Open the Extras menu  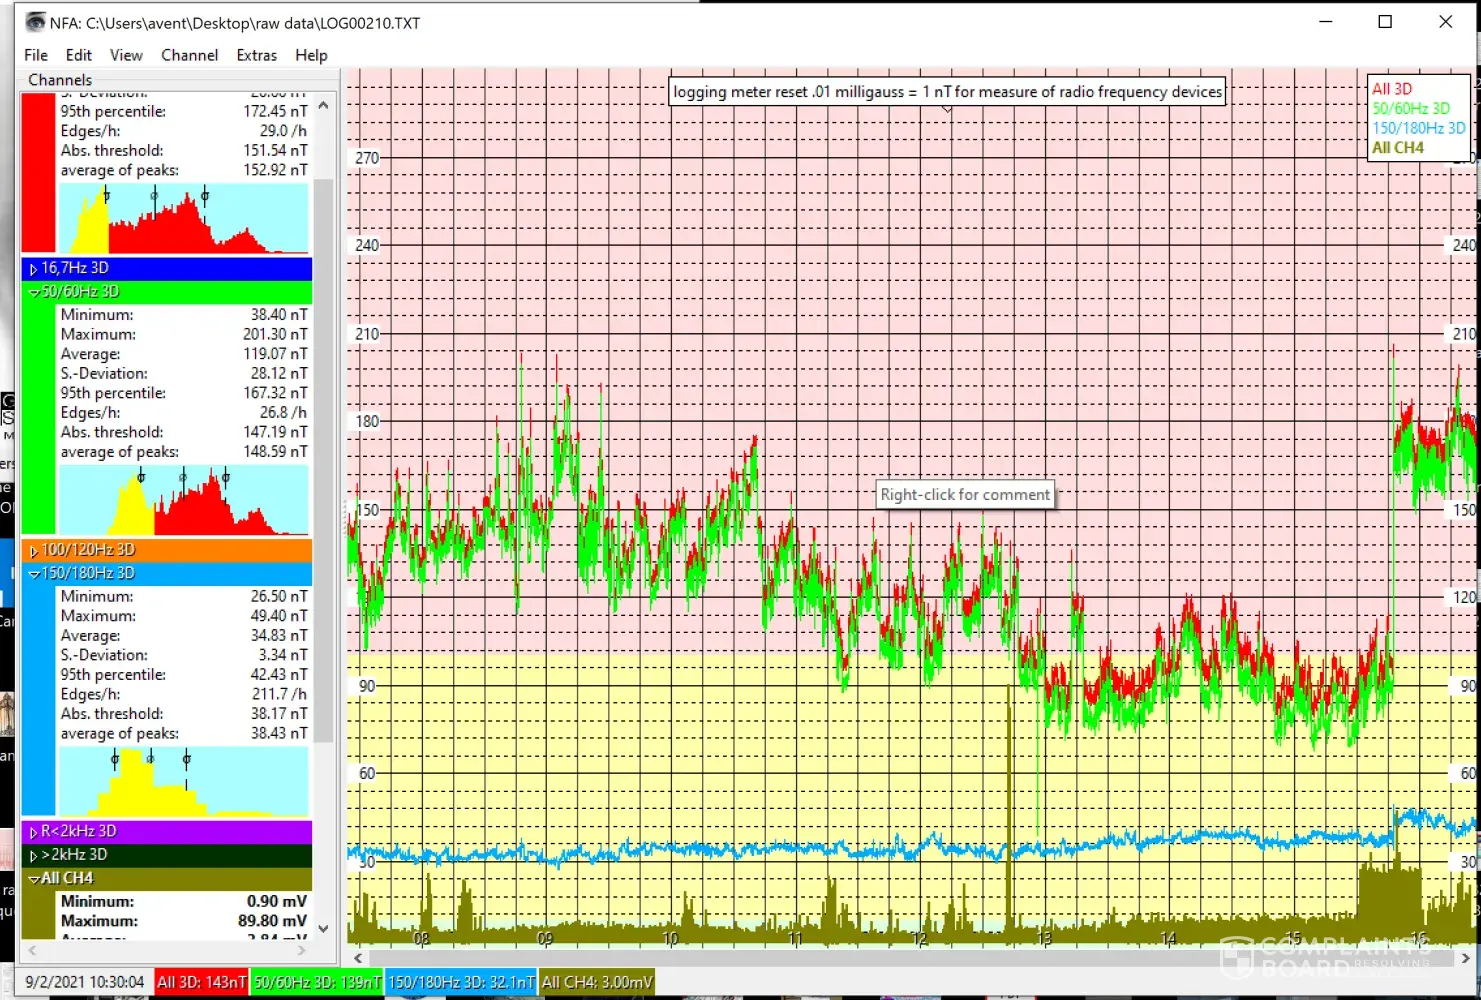click(256, 55)
